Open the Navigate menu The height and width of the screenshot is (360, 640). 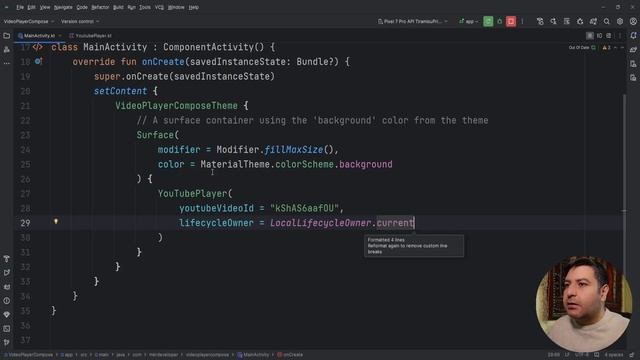point(63,7)
